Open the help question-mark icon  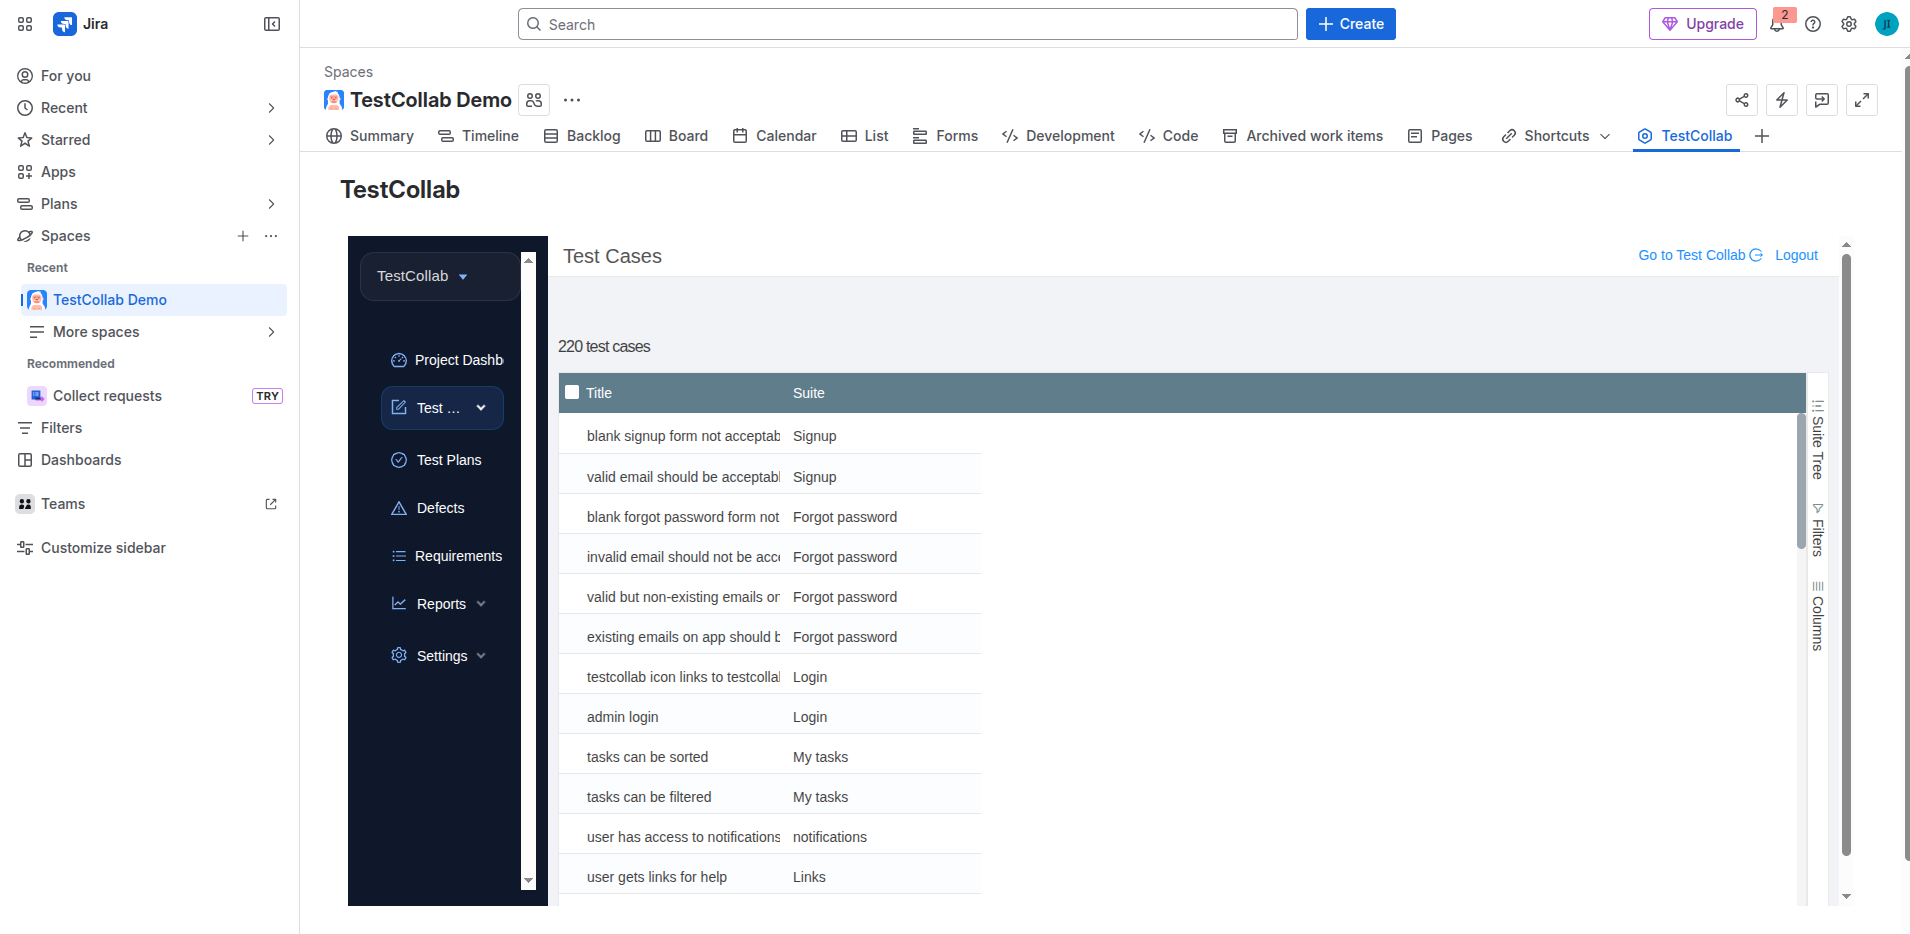pos(1813,24)
